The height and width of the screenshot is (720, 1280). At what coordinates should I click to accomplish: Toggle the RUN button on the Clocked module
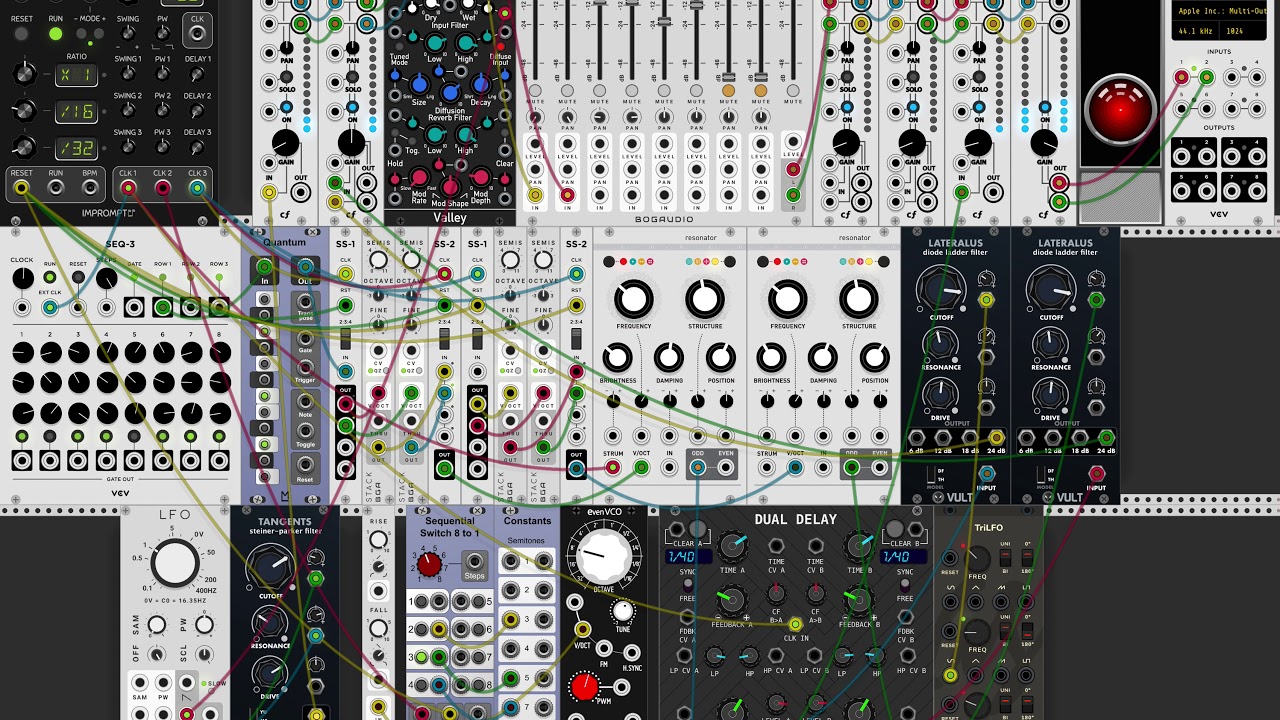(55, 35)
